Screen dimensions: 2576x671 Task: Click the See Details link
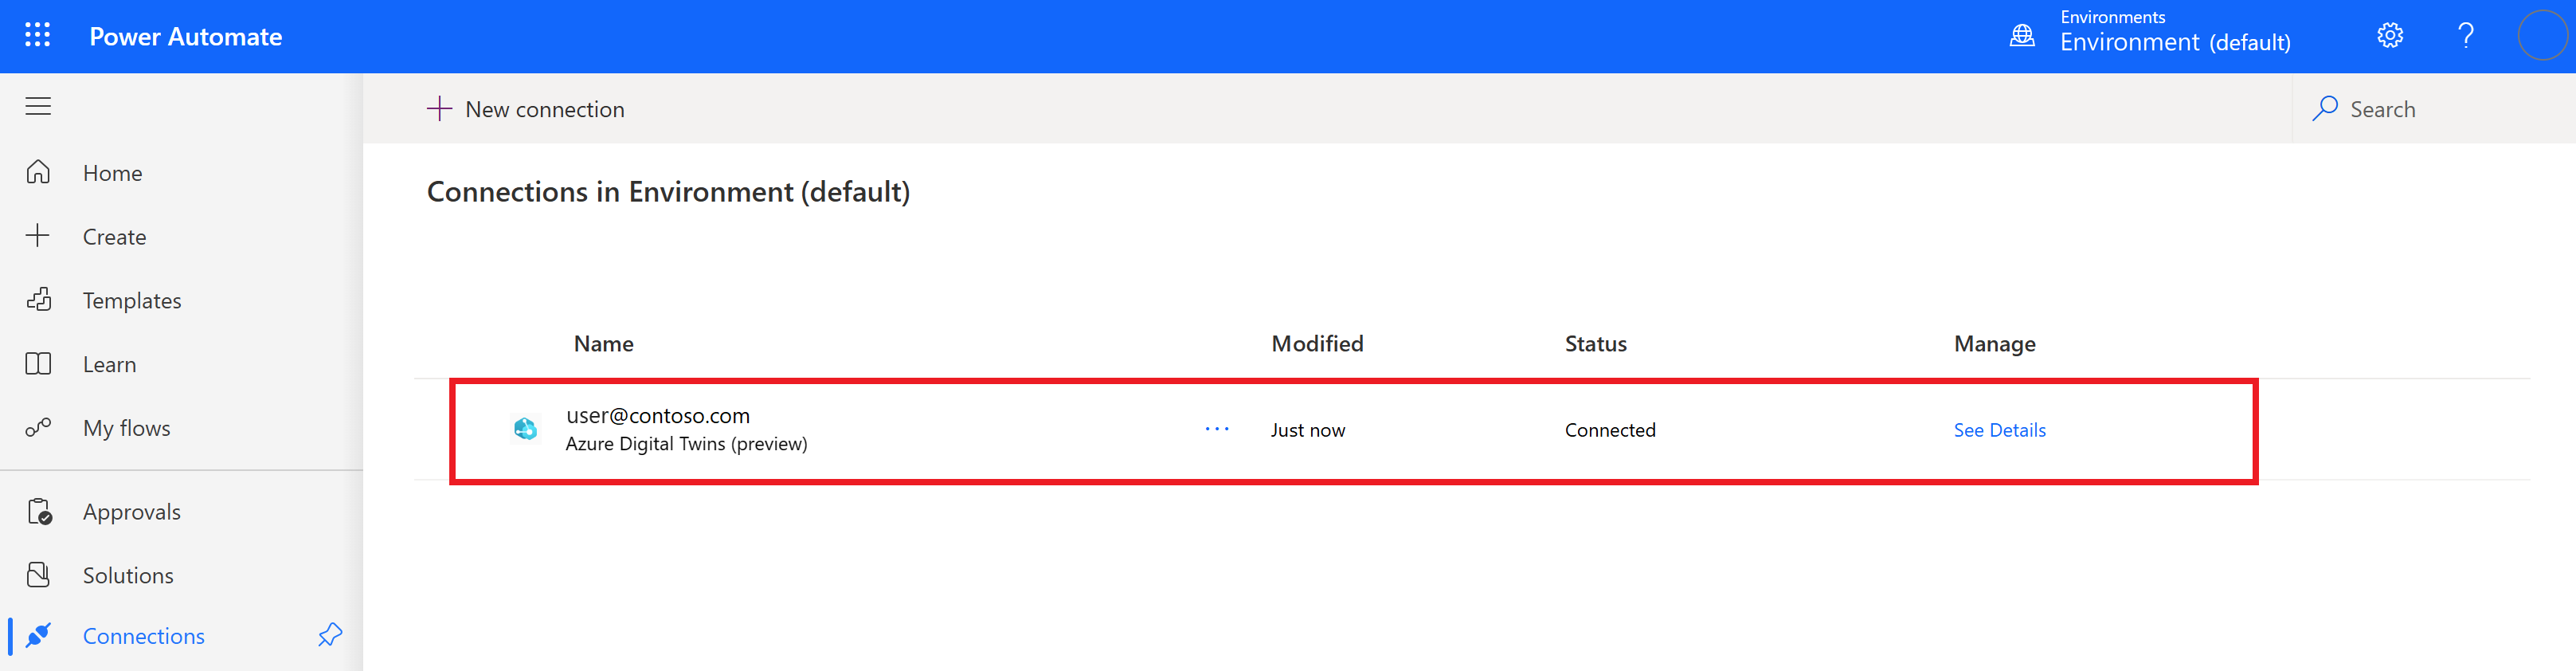[1999, 430]
